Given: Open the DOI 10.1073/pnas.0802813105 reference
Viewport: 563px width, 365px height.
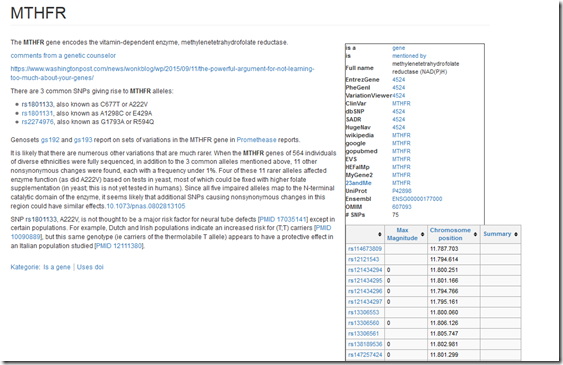Looking at the screenshot, I should (146, 206).
